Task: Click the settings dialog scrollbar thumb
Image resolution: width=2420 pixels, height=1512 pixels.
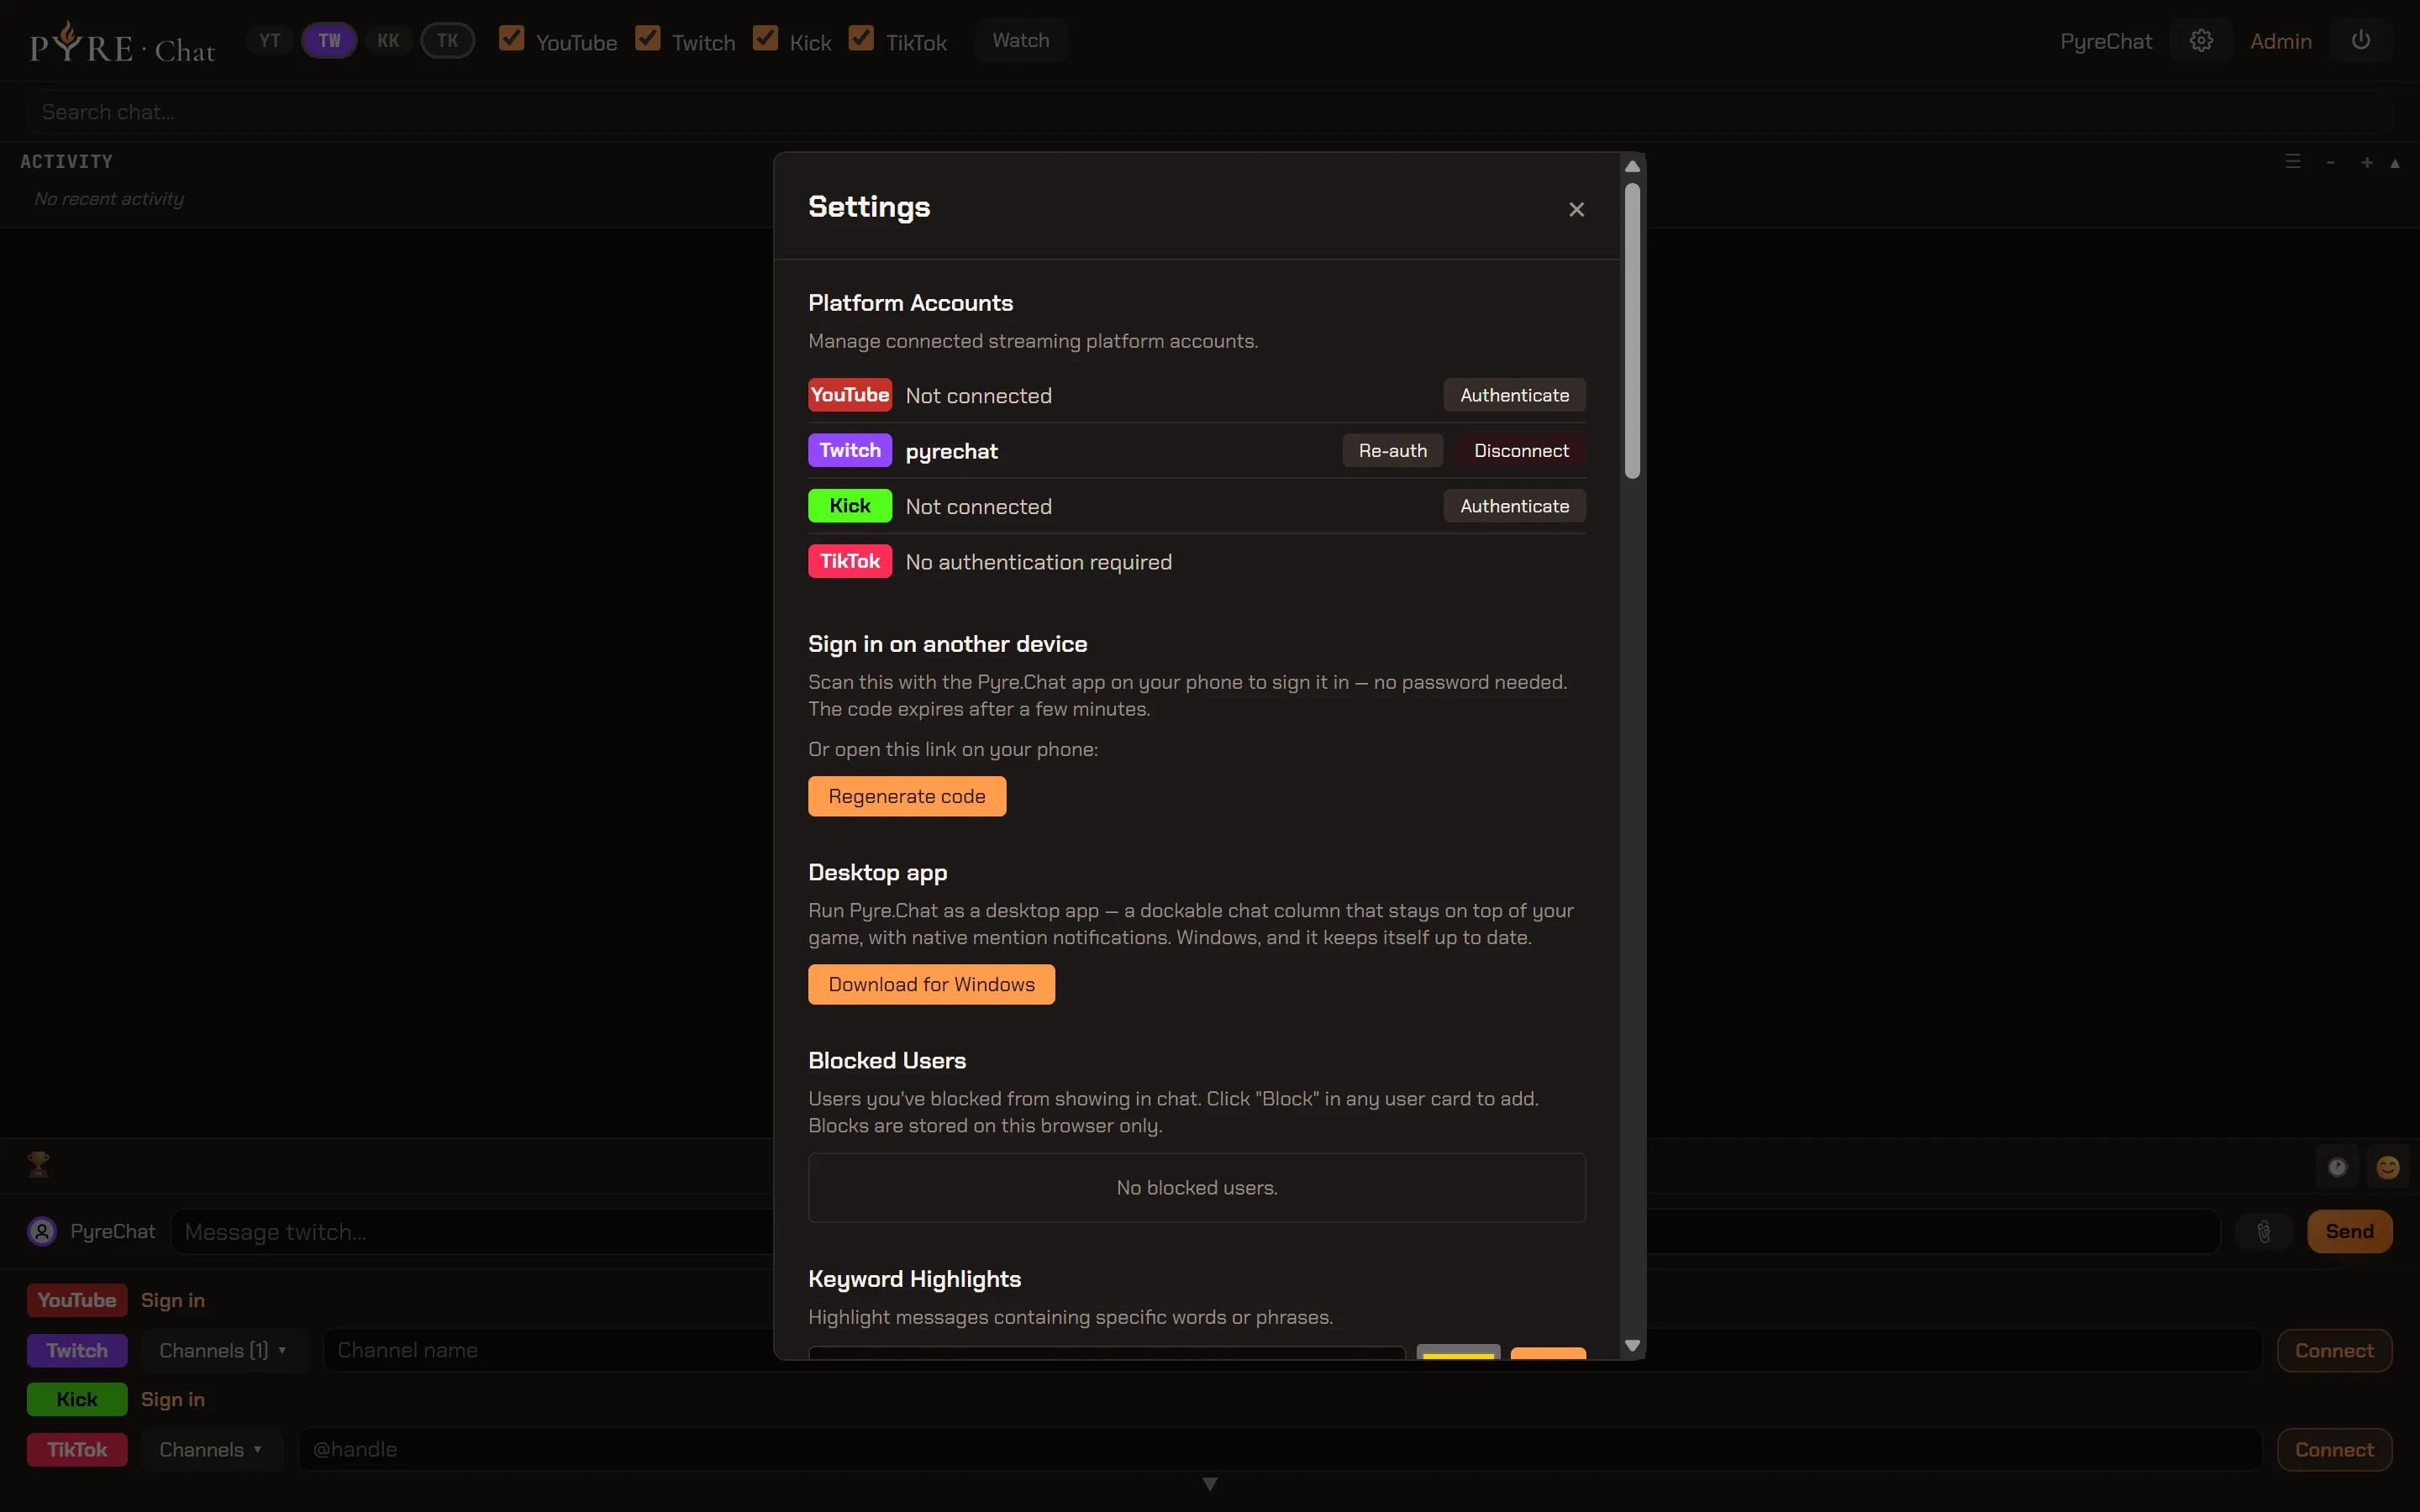Action: [x=1632, y=331]
